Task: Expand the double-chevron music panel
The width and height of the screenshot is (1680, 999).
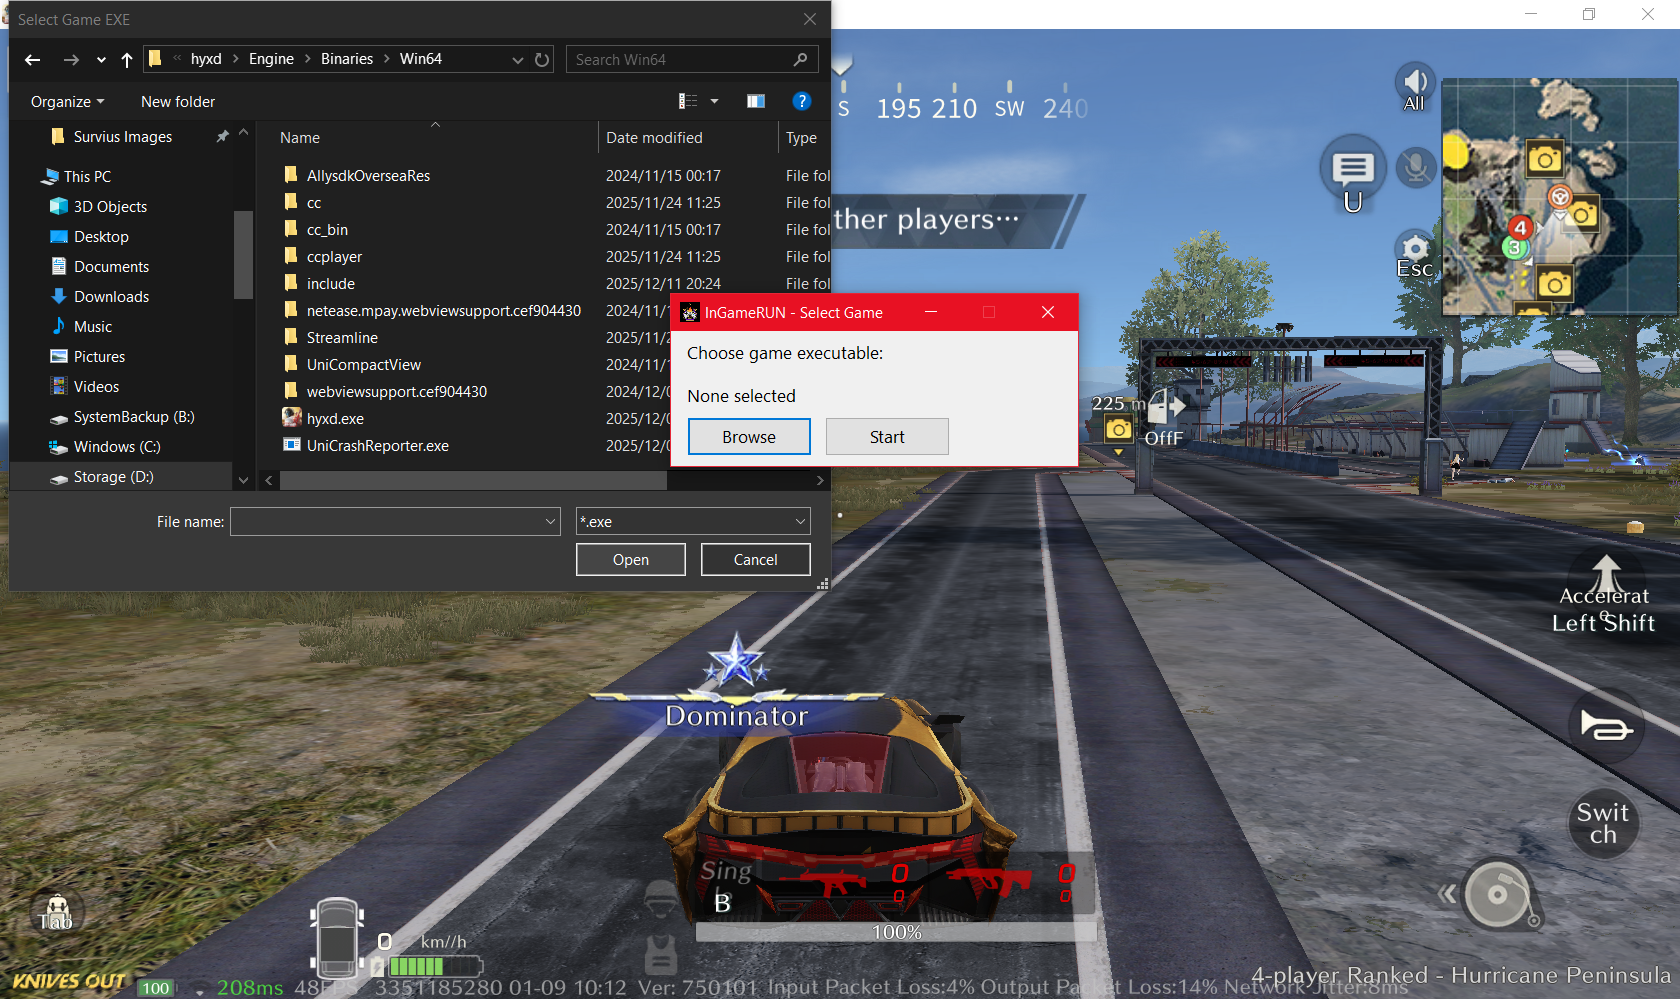Action: click(1447, 893)
